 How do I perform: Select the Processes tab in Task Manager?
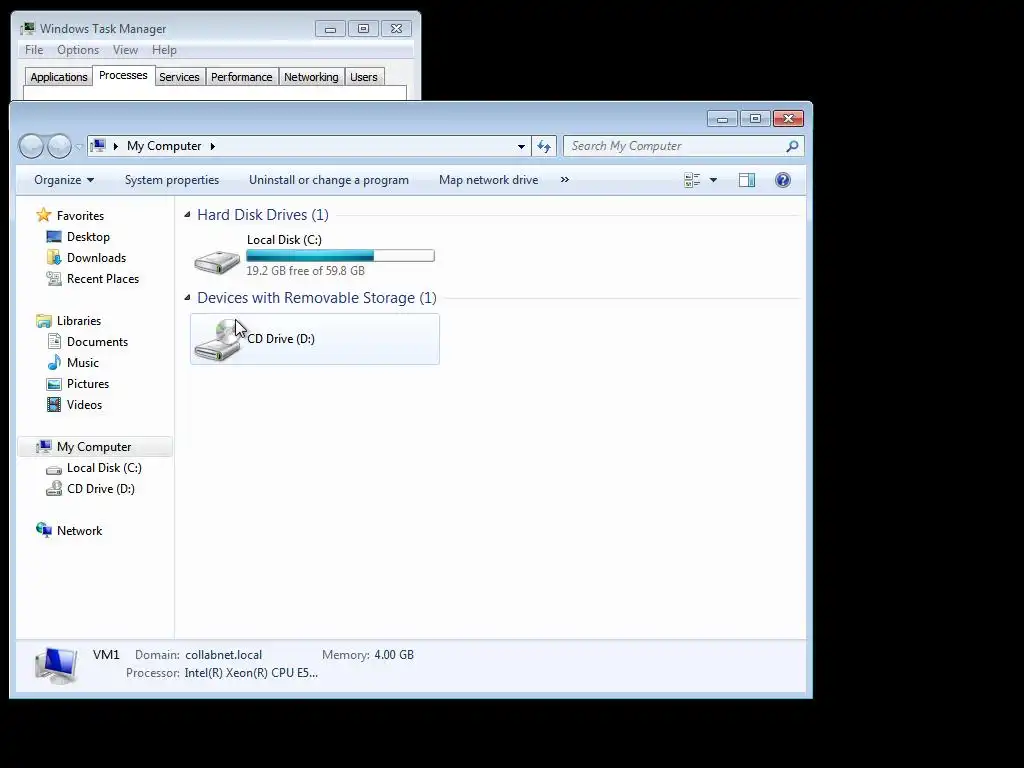[x=123, y=76]
